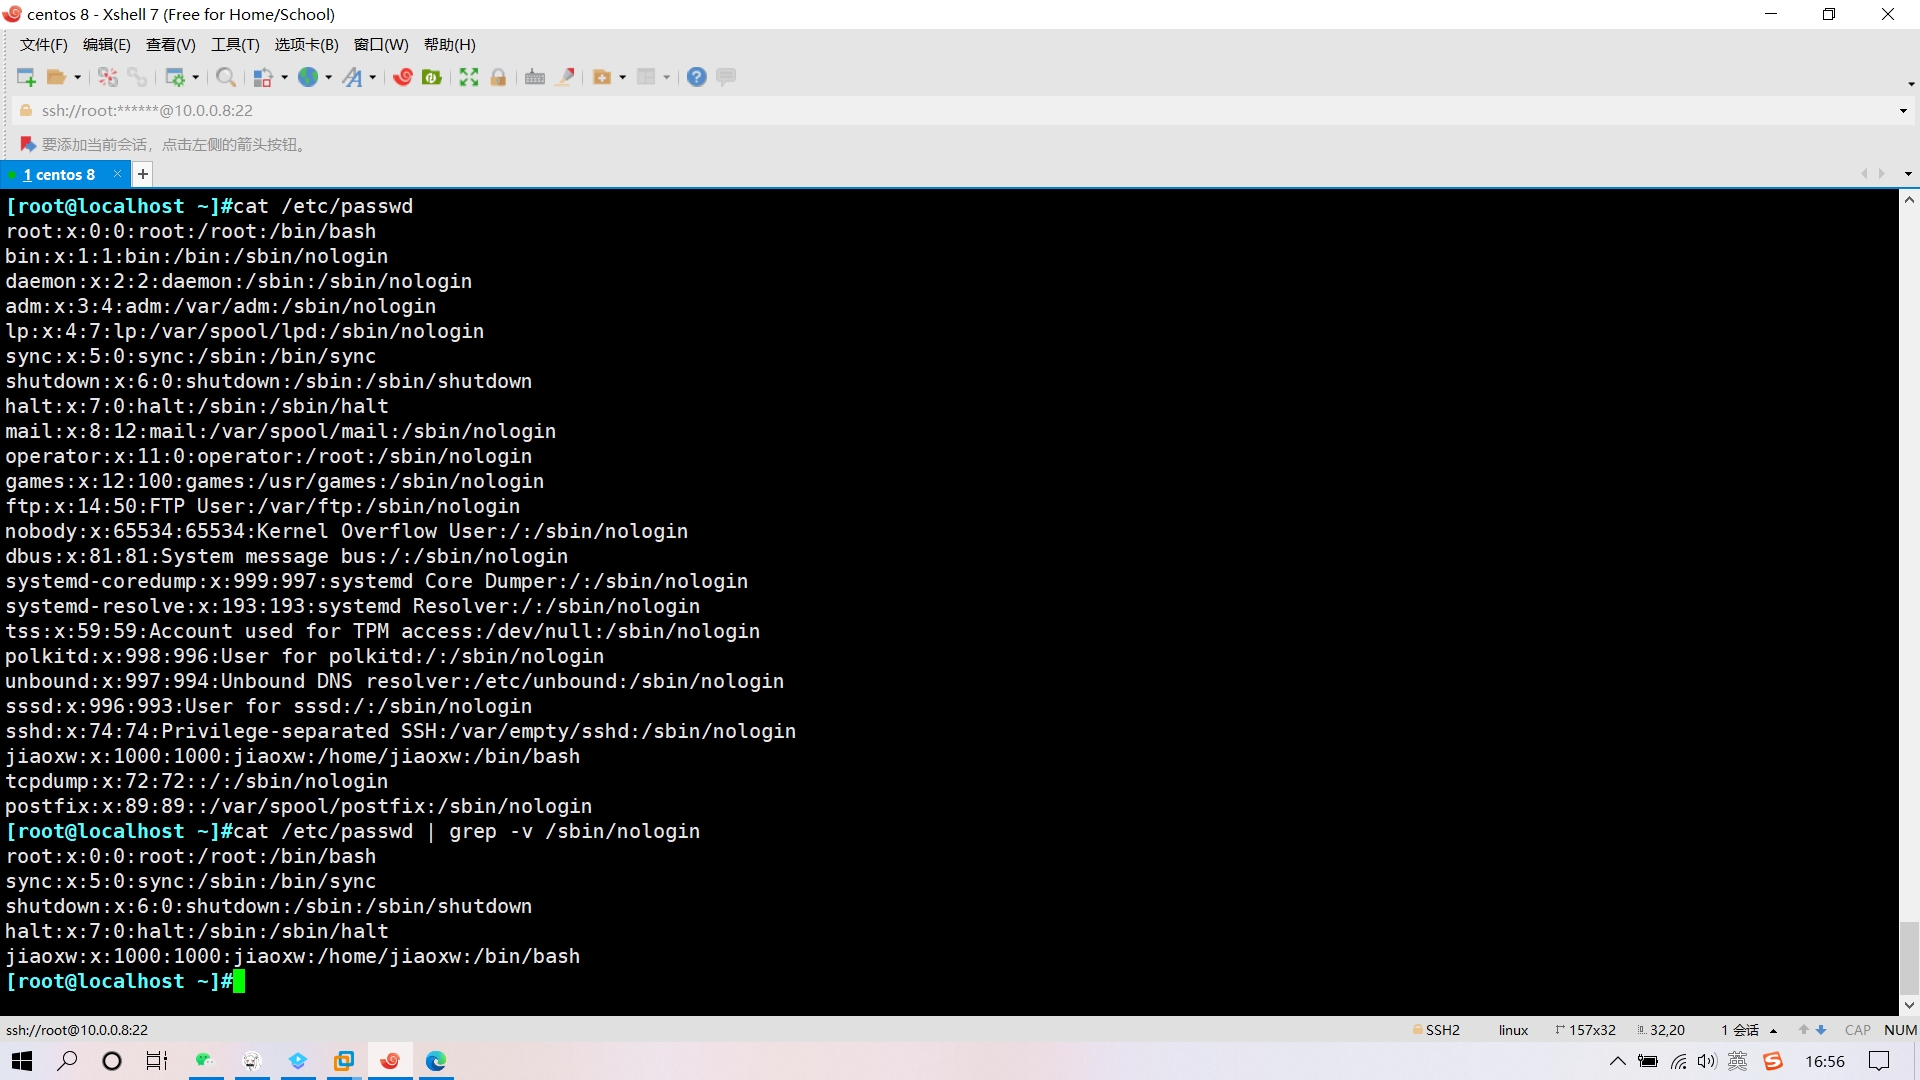
Task: Toggle fullscreen mode icon
Action: (469, 77)
